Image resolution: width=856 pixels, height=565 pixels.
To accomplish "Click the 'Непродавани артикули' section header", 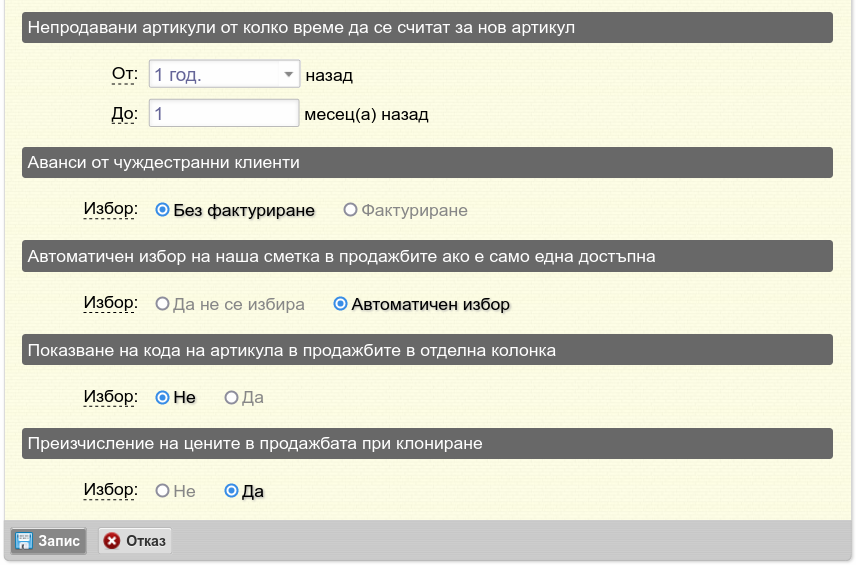I will (x=427, y=27).
